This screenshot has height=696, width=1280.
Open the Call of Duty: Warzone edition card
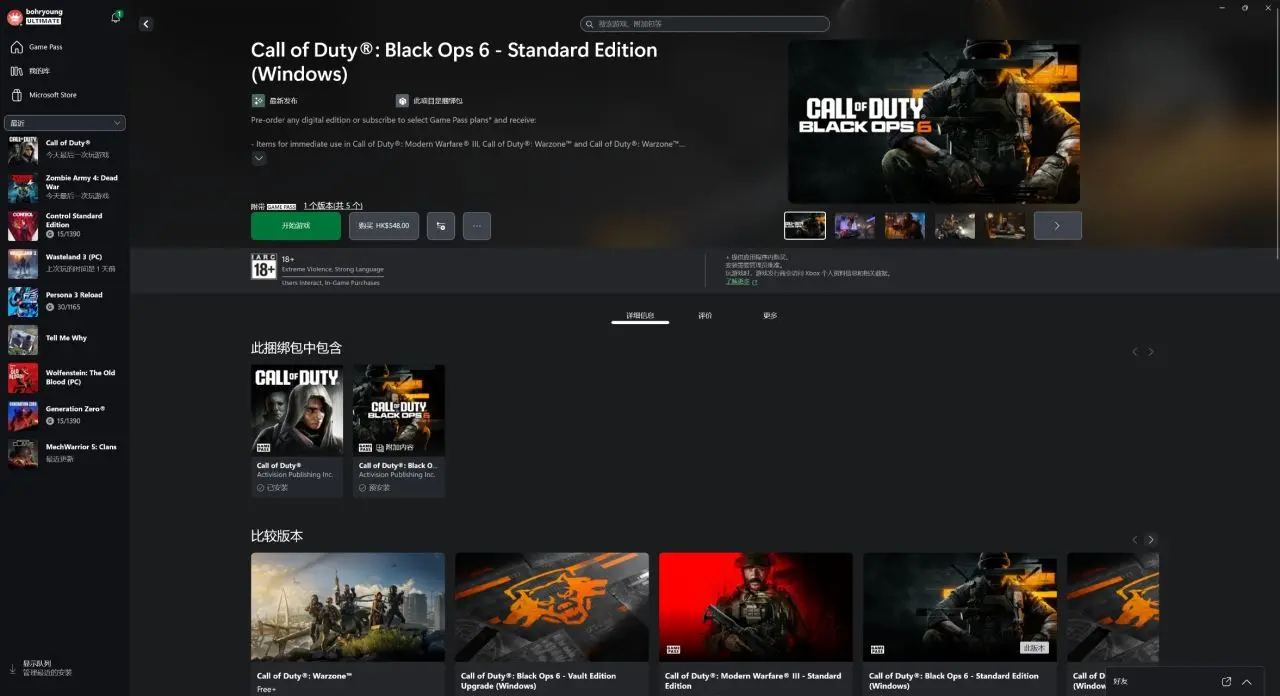(348, 624)
